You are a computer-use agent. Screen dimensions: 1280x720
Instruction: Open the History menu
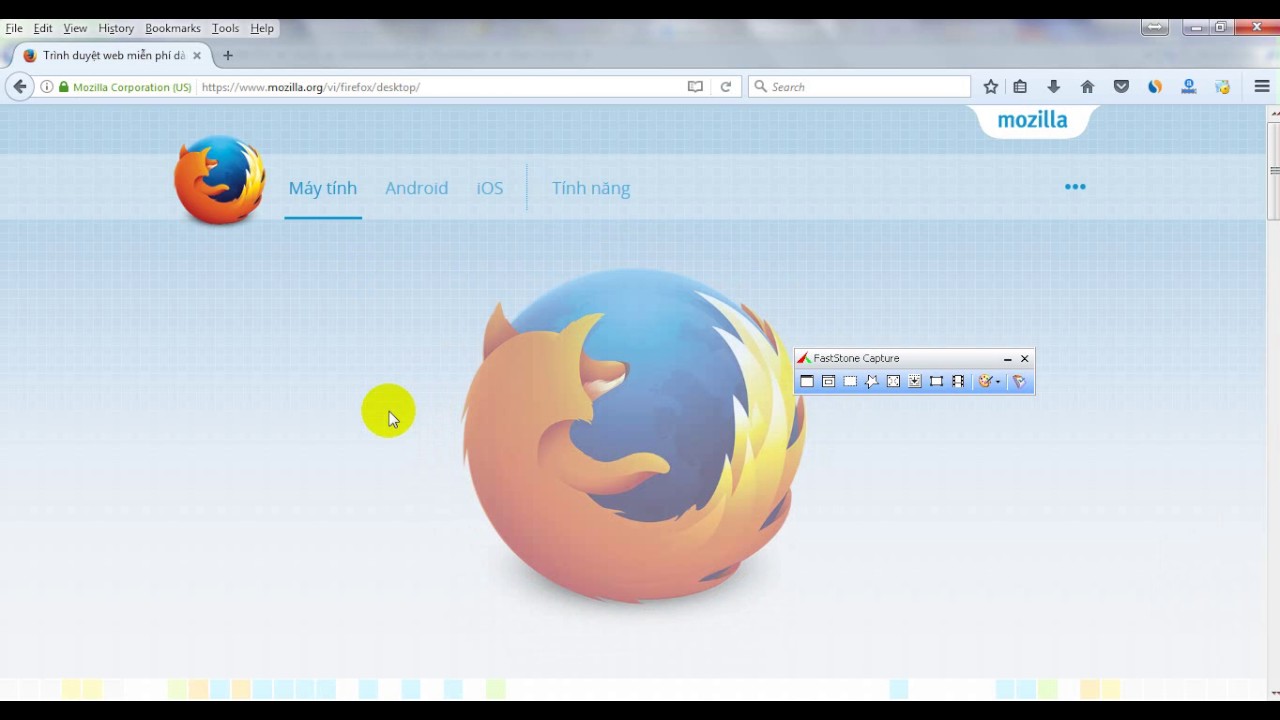[x=116, y=28]
